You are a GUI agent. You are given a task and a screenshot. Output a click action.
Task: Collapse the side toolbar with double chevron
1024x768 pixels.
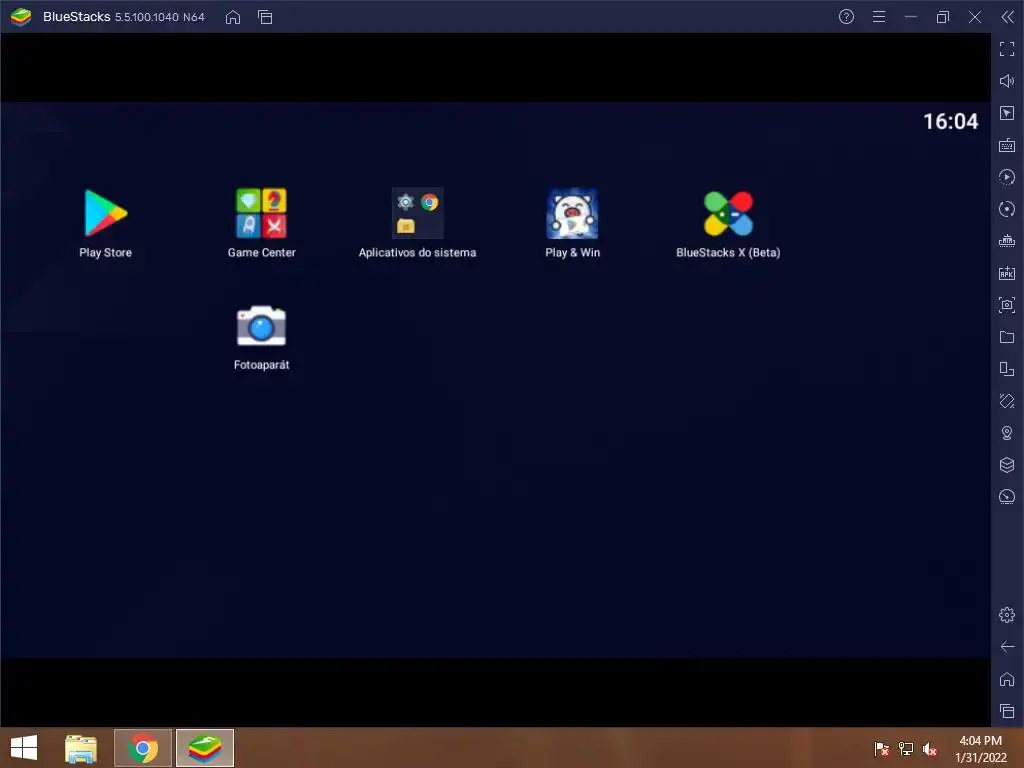1008,17
